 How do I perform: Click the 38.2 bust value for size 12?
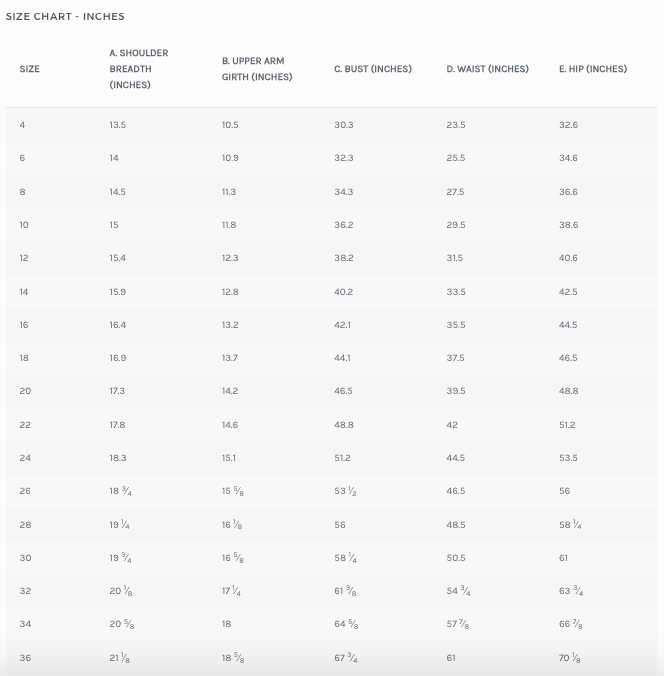pos(344,258)
